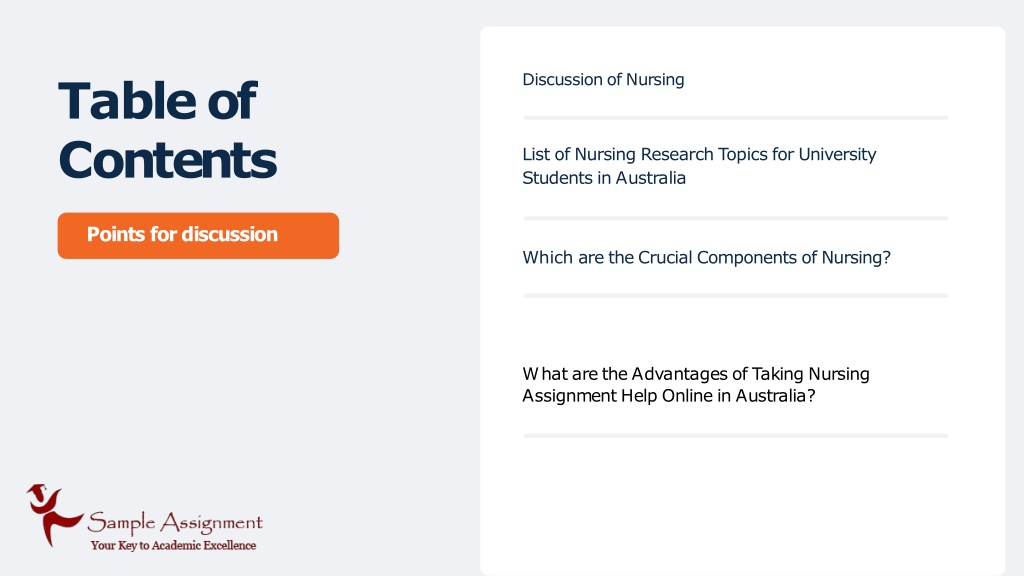Click the 'Contents' heading word
Image resolution: width=1024 pixels, height=576 pixels.
click(x=167, y=160)
